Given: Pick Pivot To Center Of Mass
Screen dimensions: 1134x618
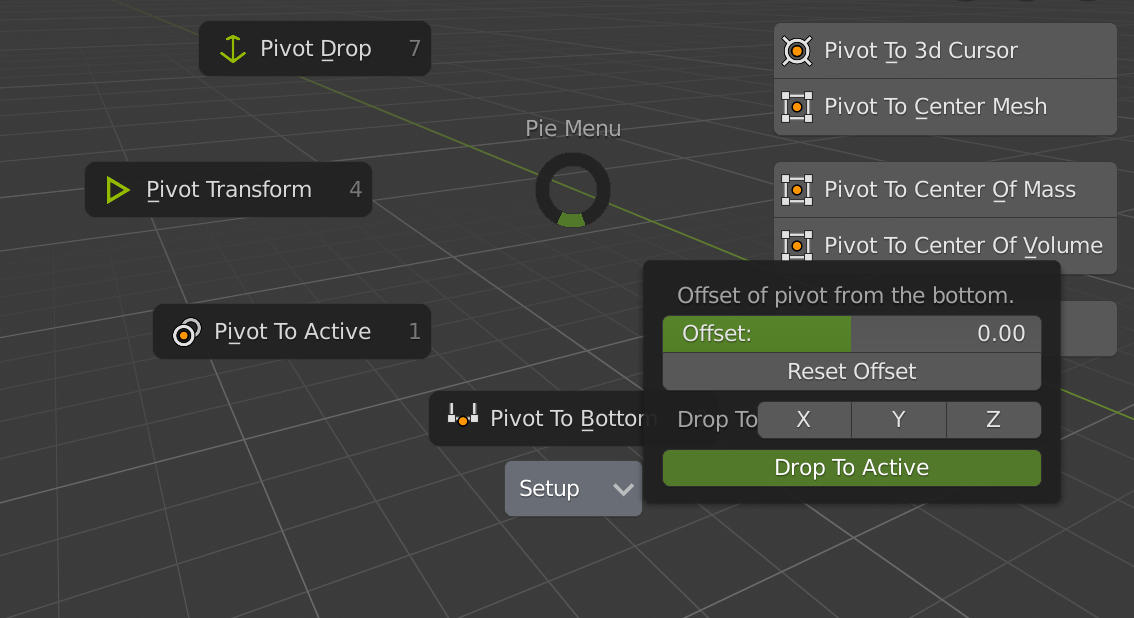Looking at the screenshot, I should point(945,189).
